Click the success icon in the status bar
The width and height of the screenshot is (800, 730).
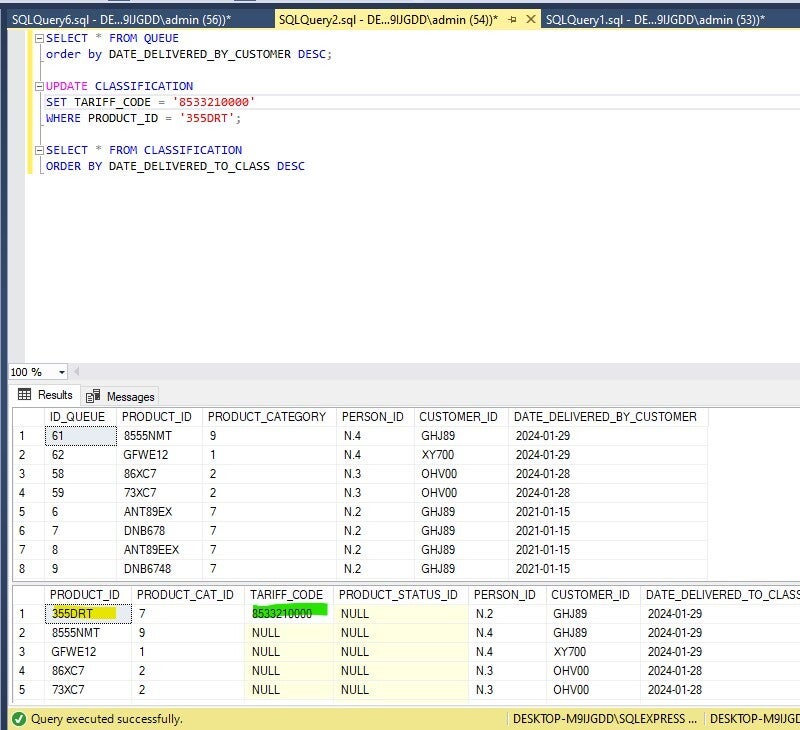click(x=18, y=719)
